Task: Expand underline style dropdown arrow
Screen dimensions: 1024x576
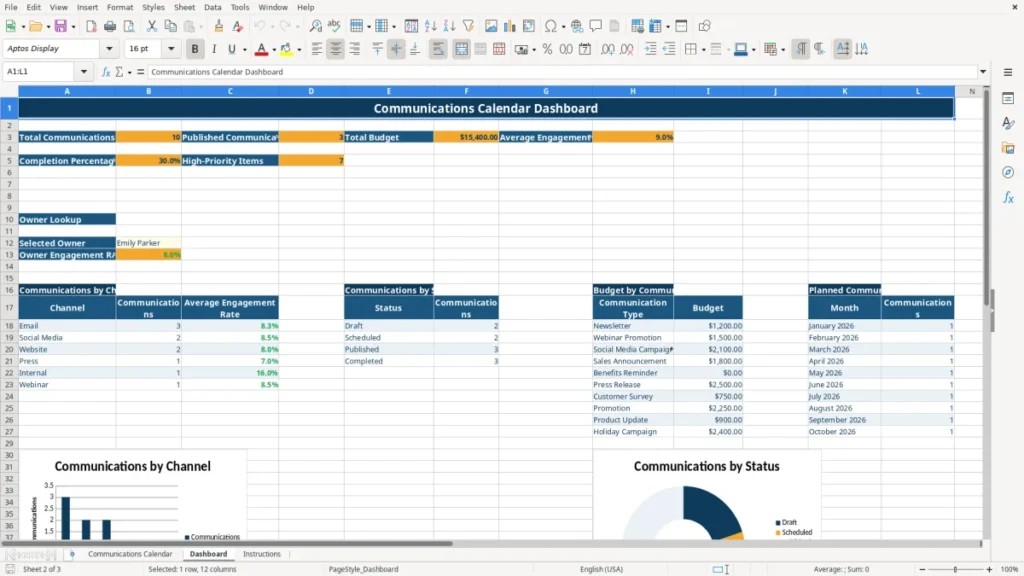Action: click(x=244, y=50)
